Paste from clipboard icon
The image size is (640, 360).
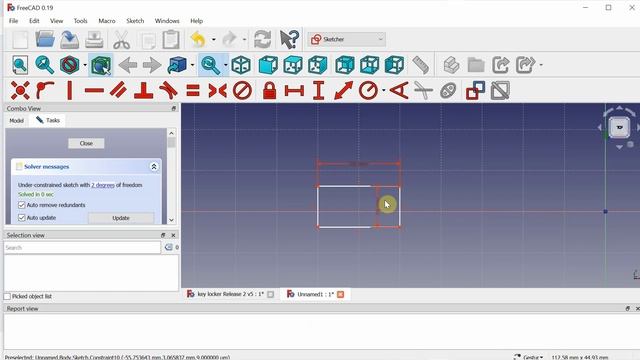coord(171,40)
